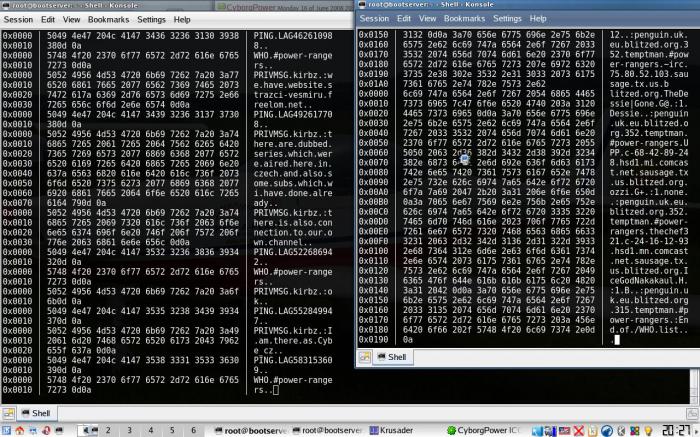Viewport: 700px width, 437px height.
Task: Click text d.of./WHO.list.. in right terminal
Action: coord(649,330)
